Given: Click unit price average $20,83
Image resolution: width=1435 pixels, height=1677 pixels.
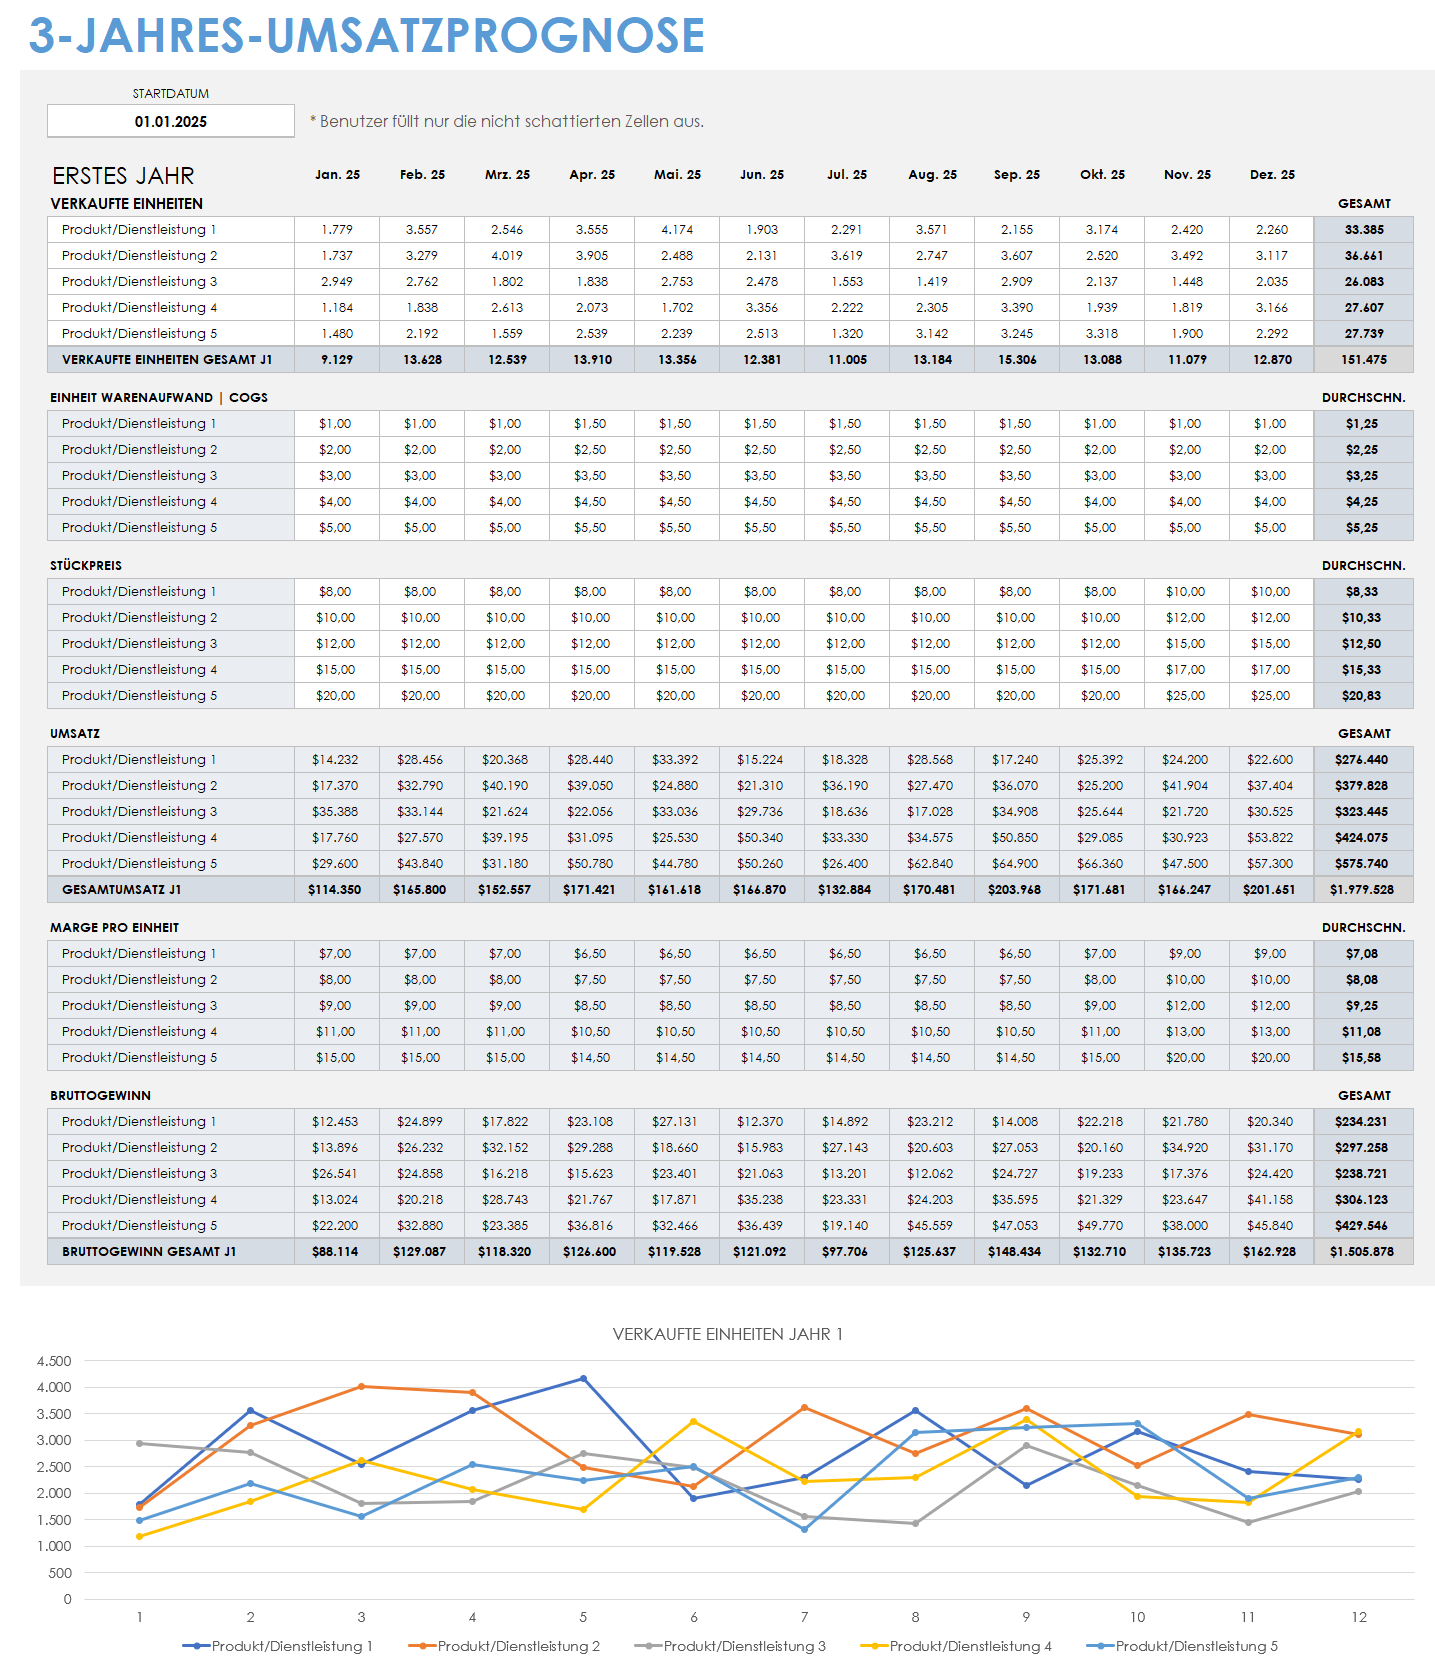Looking at the screenshot, I should (1364, 696).
